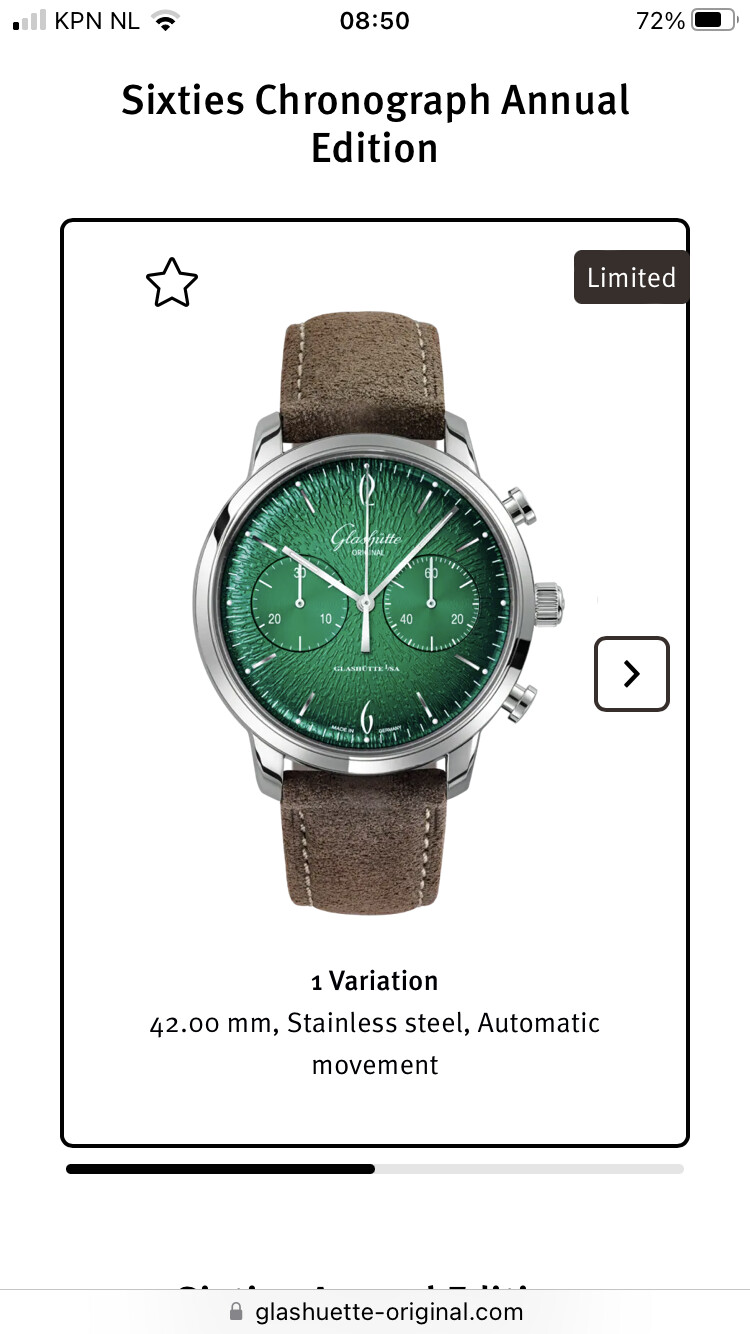Click the Sixties Chronograph Annual Edition heading

point(375,124)
